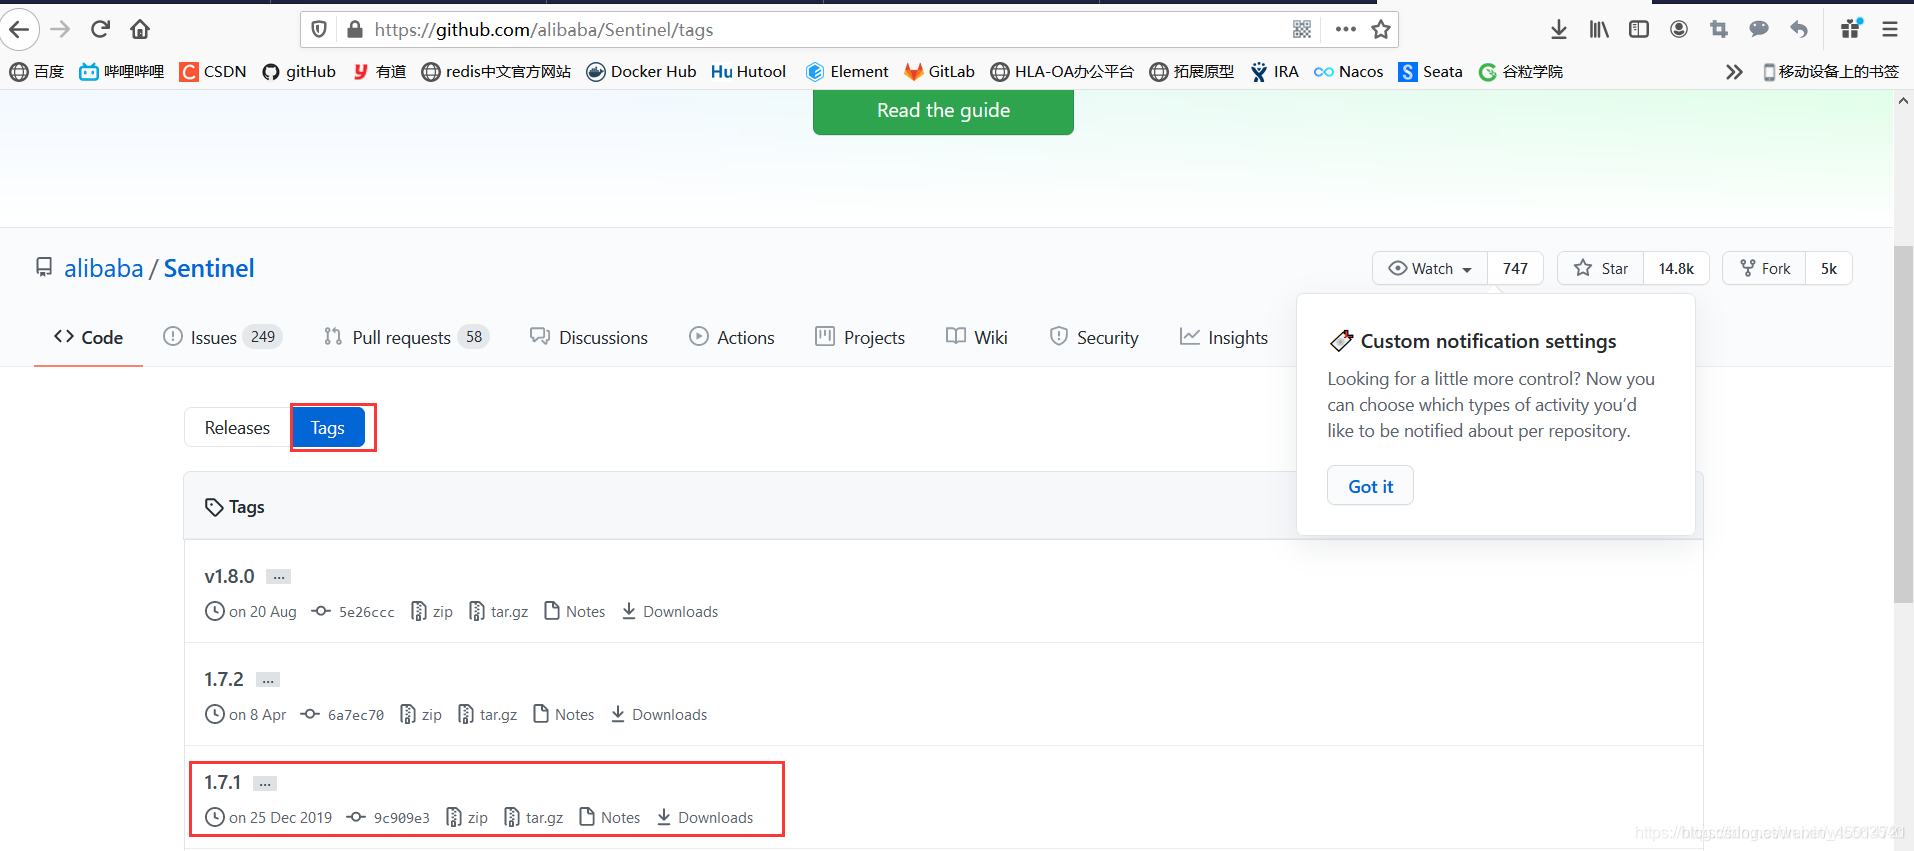The width and height of the screenshot is (1914, 851).
Task: Open the Baidu (百度) bookmark
Action: coord(37,72)
